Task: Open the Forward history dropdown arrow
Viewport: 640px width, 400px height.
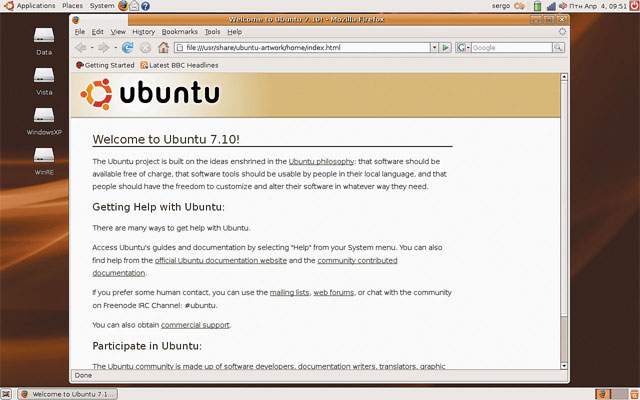Action: [x=116, y=48]
